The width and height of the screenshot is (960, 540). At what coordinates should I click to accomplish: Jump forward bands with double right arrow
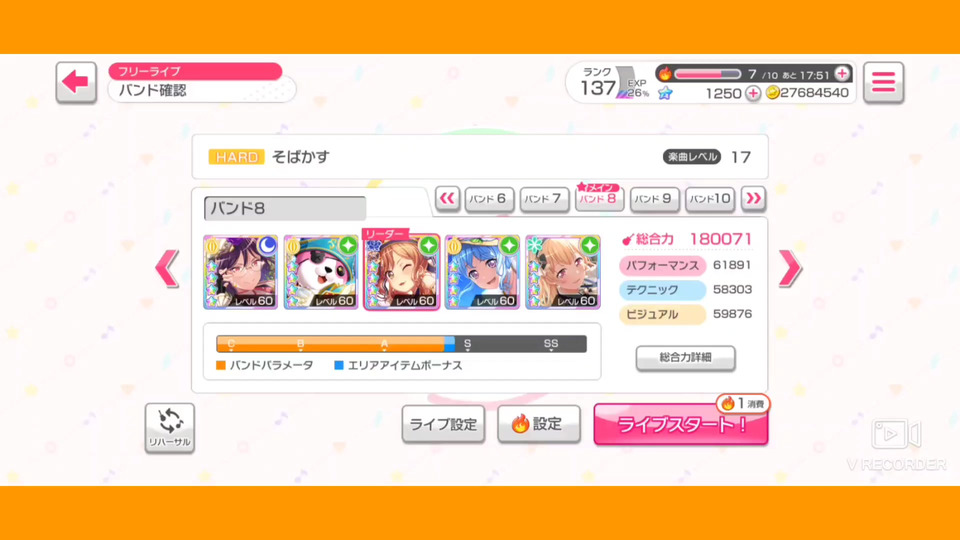[x=754, y=198]
